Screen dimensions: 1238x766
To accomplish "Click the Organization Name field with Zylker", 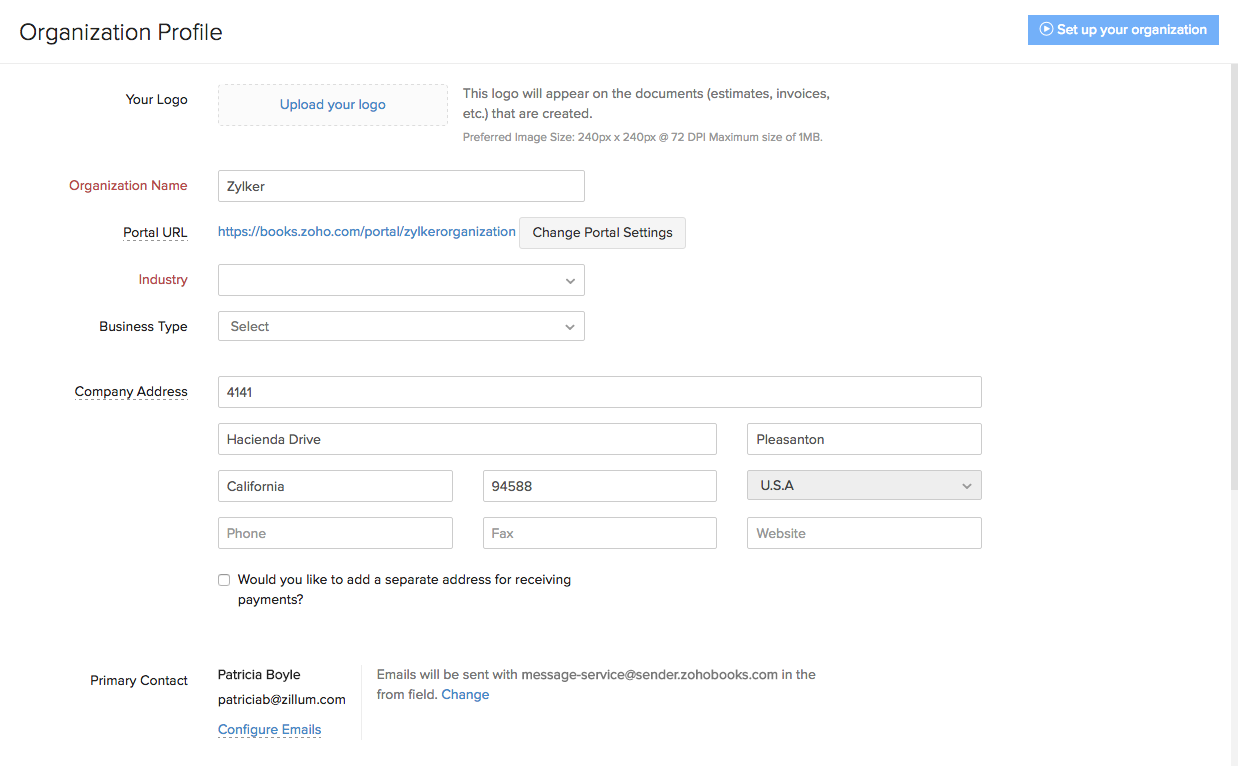I will point(400,186).
